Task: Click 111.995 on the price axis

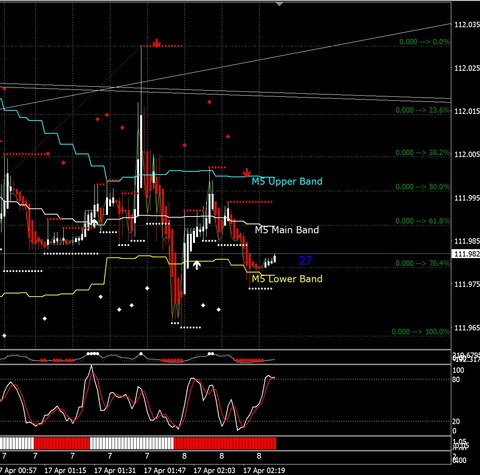Action: click(467, 198)
